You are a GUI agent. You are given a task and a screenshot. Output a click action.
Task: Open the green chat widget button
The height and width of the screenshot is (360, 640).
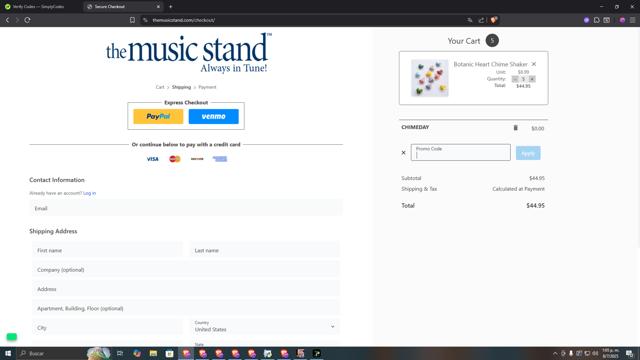(11, 337)
